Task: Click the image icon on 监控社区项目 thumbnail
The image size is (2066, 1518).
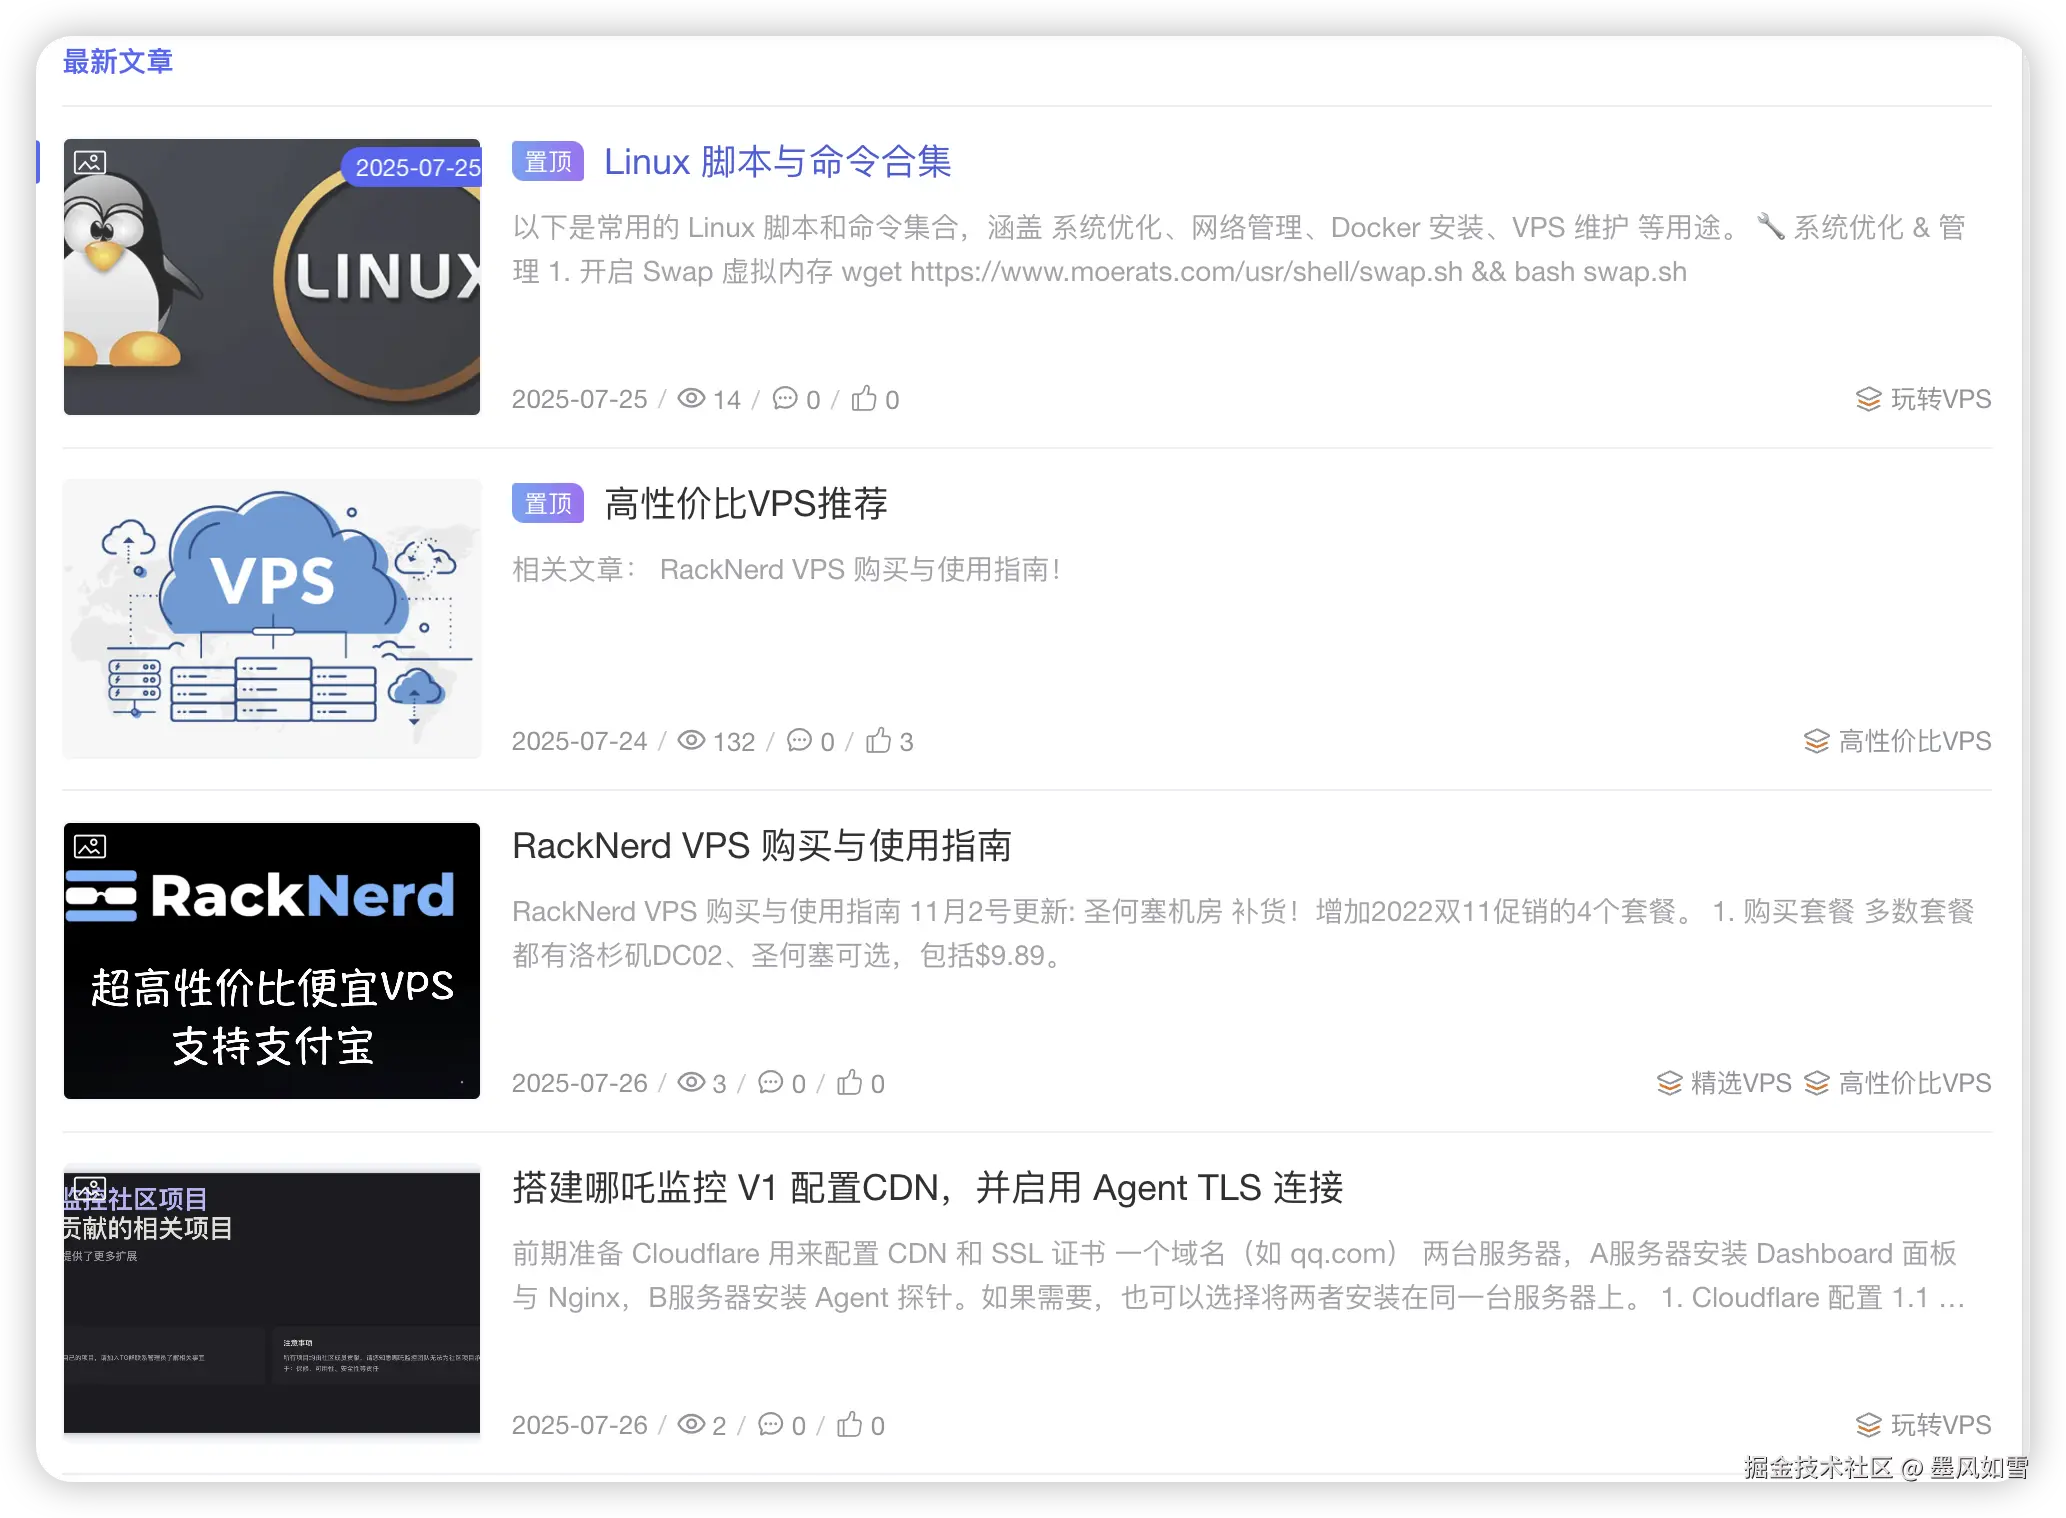Action: pyautogui.click(x=90, y=1189)
